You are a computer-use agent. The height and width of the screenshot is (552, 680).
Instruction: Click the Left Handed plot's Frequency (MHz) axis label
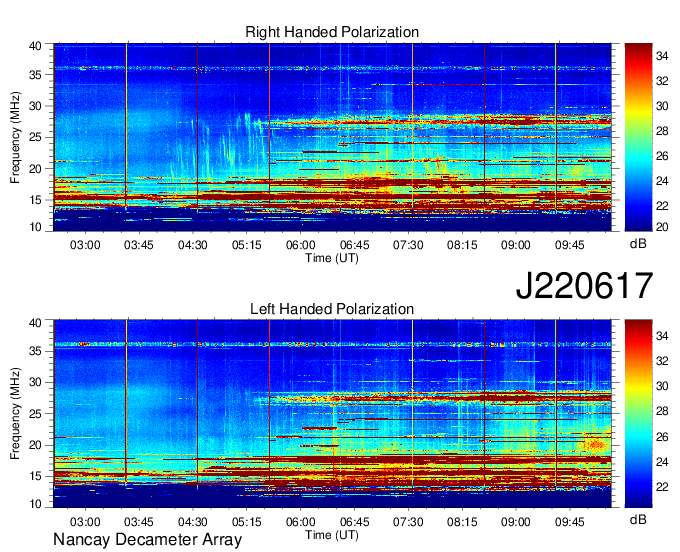tap(15, 414)
